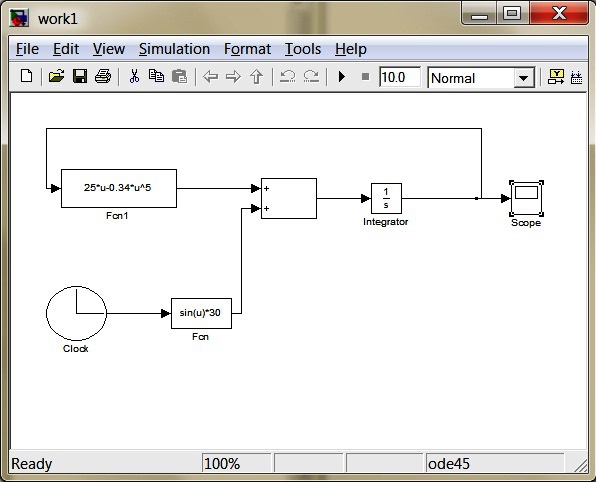
Task: Click the last toolbar icon on the right
Action: pos(577,77)
